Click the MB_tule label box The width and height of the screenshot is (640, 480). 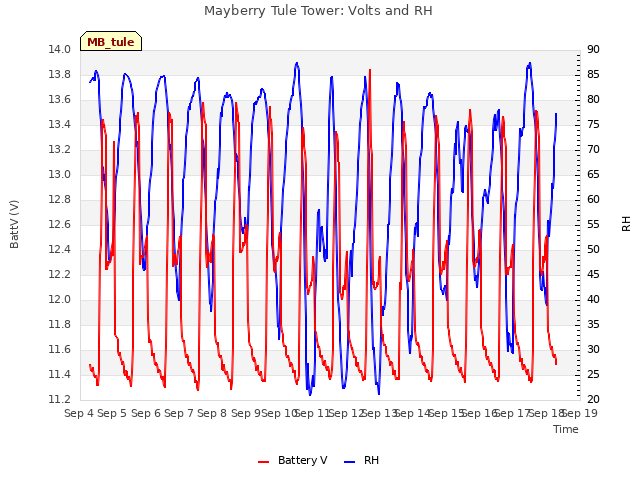(x=111, y=41)
